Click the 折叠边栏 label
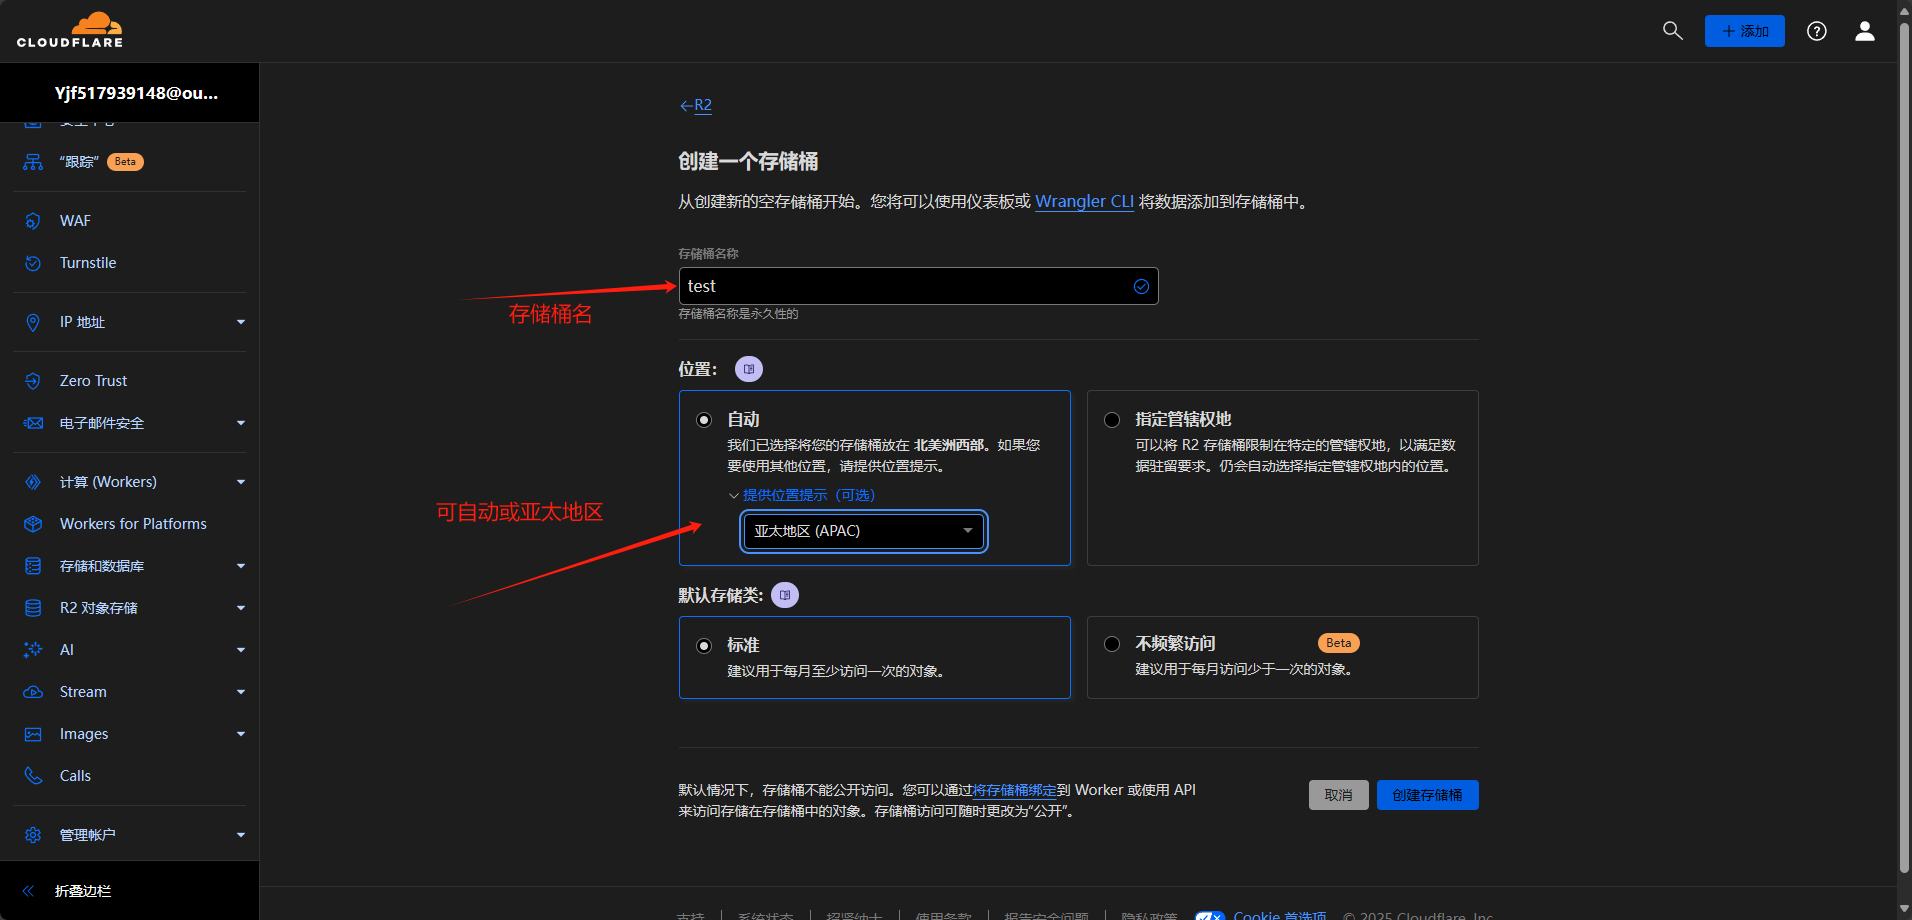The height and width of the screenshot is (920, 1912). pyautogui.click(x=83, y=891)
